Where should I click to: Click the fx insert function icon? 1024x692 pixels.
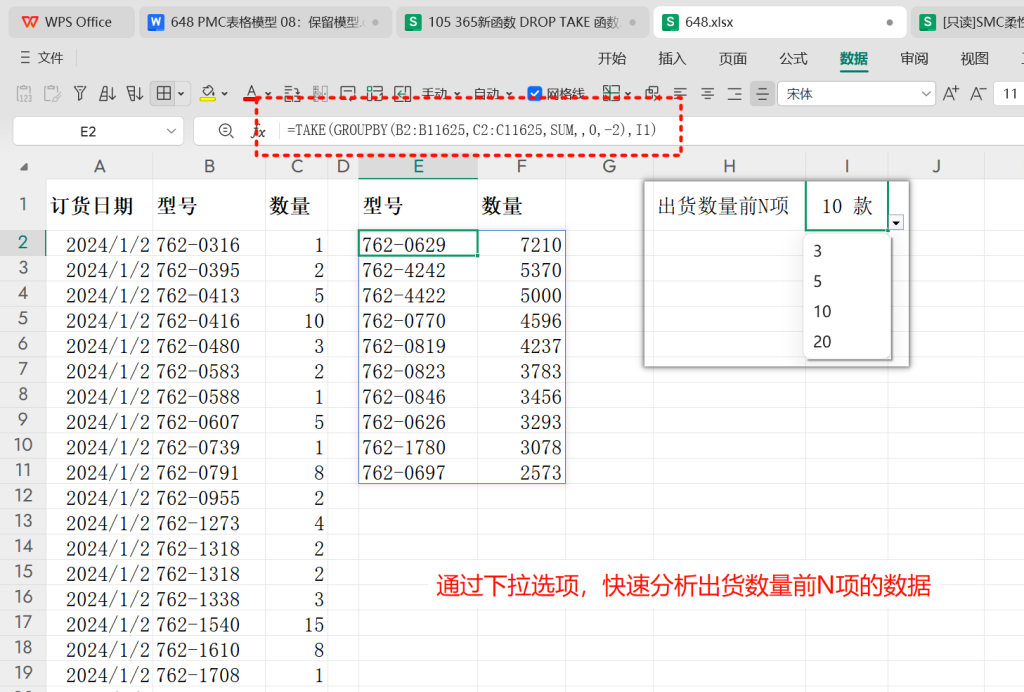coord(259,131)
